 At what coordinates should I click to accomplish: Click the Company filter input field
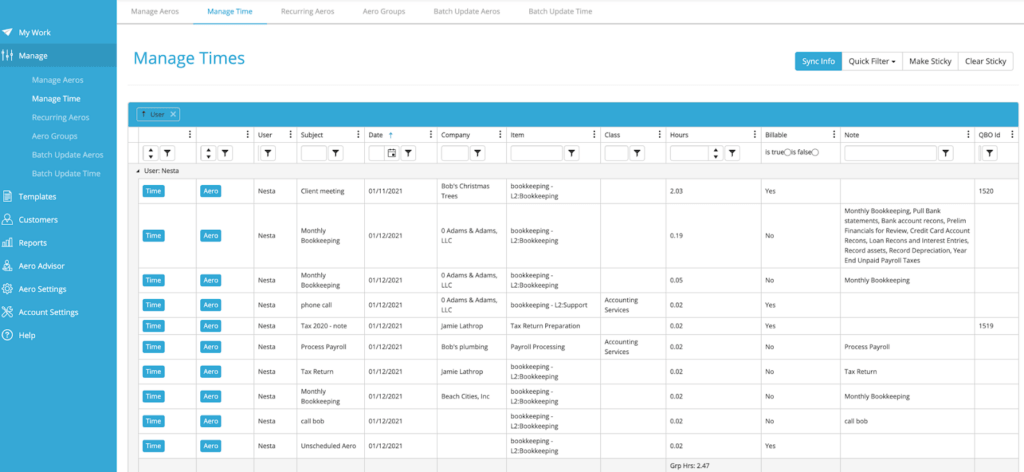coord(455,153)
